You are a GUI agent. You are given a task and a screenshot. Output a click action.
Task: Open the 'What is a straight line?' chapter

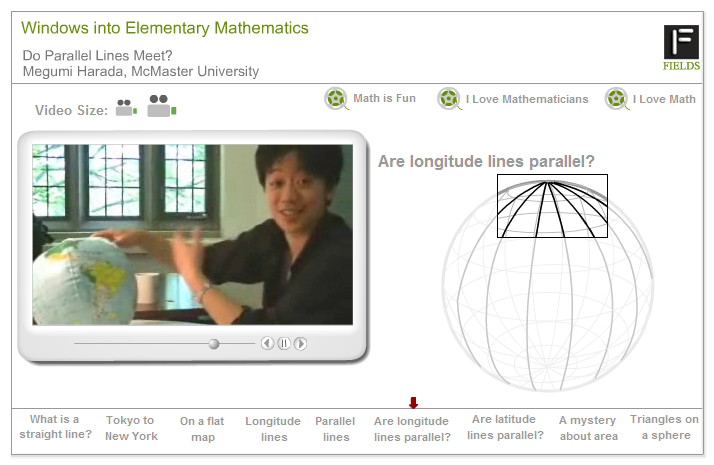click(55, 427)
